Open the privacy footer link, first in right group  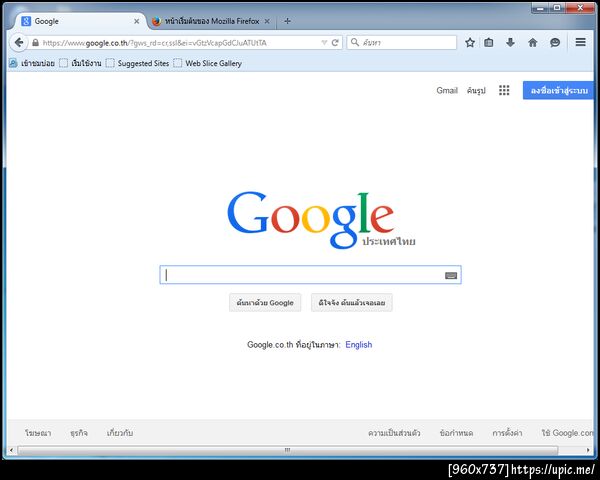tap(394, 433)
